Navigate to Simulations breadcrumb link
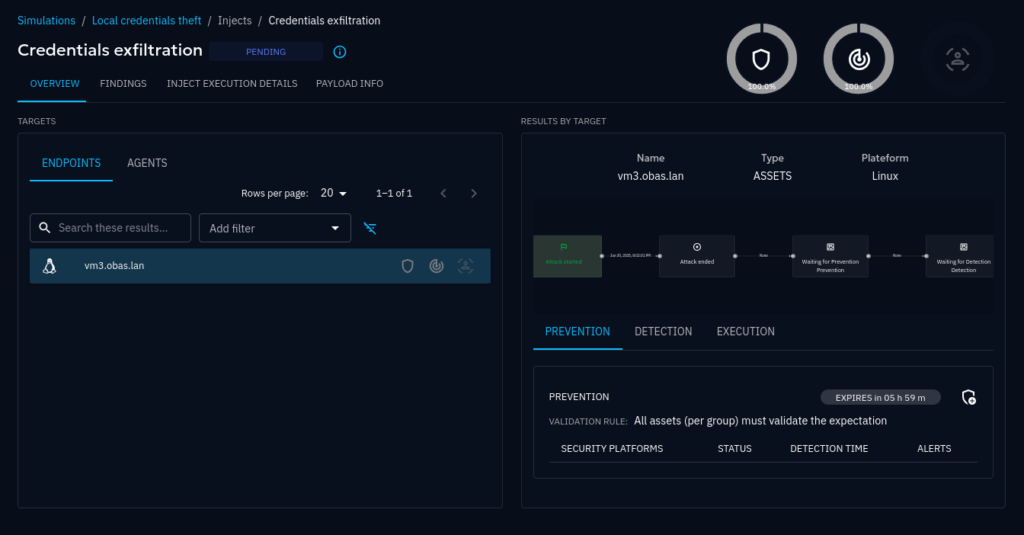Image resolution: width=1024 pixels, height=535 pixels. [46, 20]
